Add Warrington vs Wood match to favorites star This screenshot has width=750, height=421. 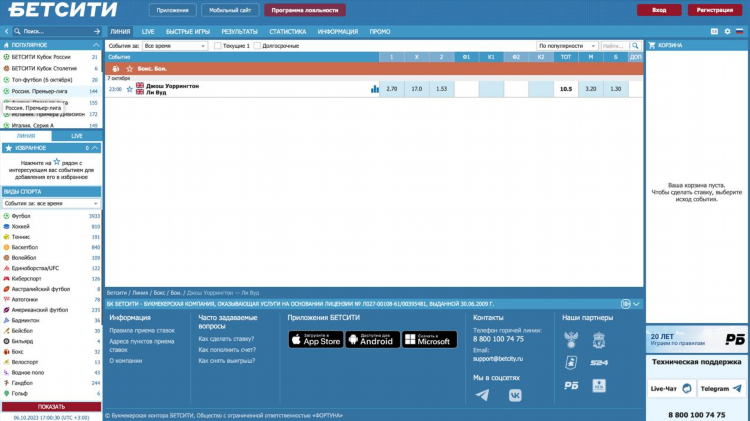point(130,89)
